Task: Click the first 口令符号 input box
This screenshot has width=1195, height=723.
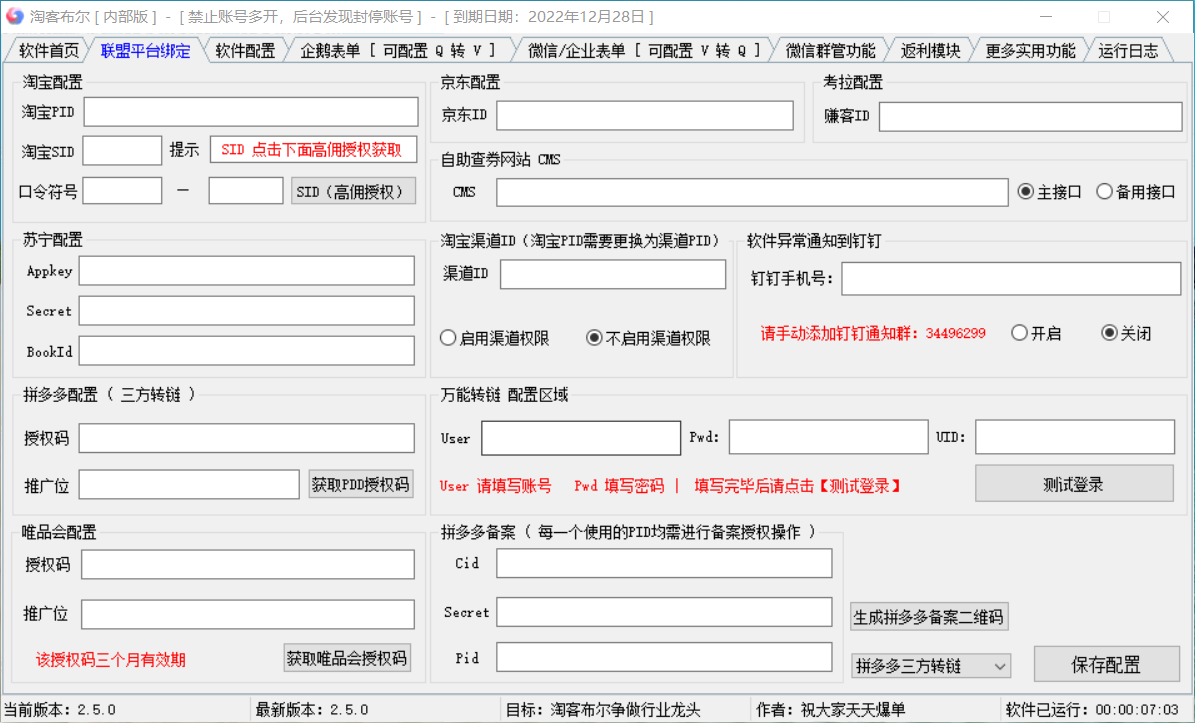Action: 122,190
